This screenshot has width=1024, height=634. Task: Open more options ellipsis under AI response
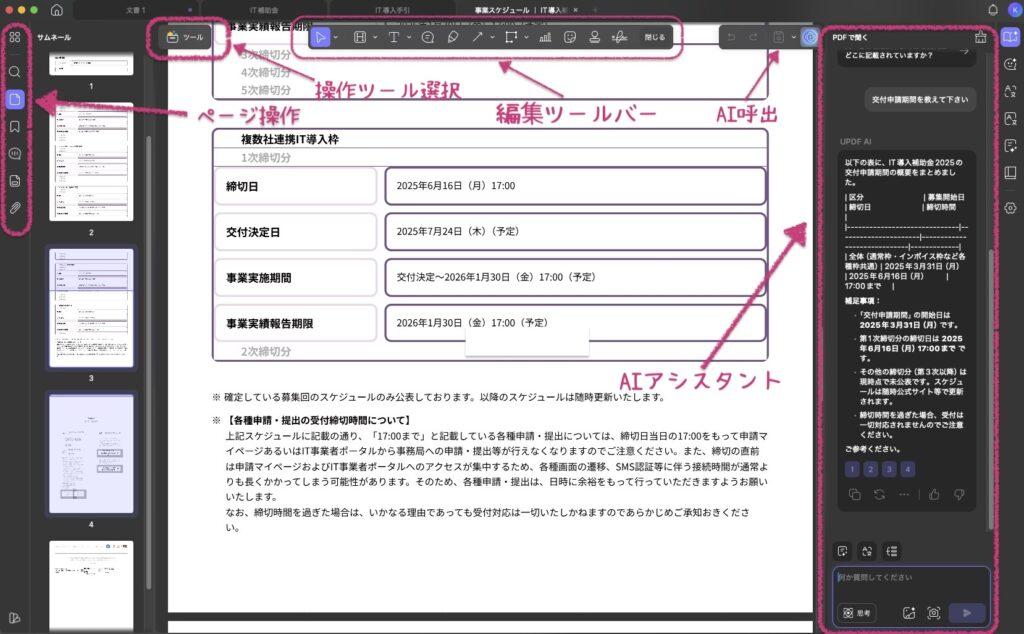[x=904, y=494]
